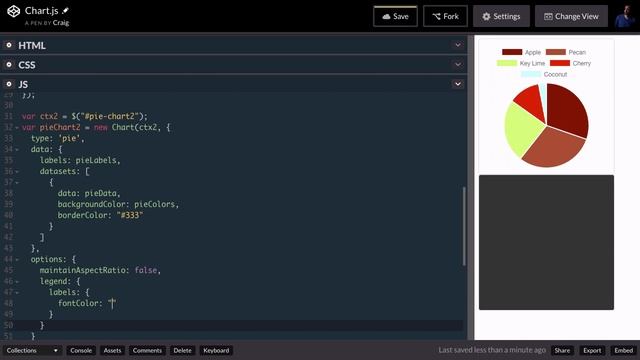The height and width of the screenshot is (360, 640).
Task: Show Keyboard shortcuts
Action: click(x=216, y=350)
